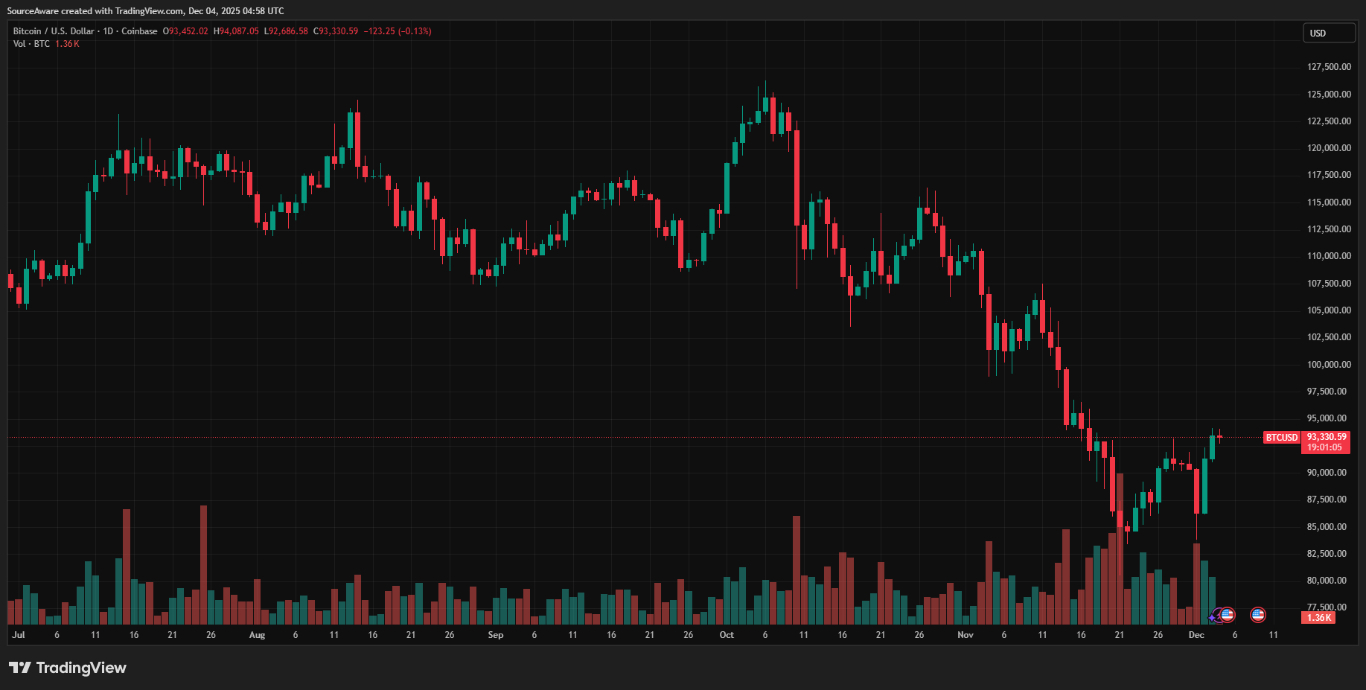Select the Vol · BTC indicator legend
Viewport: 1366px width, 690px height.
pyautogui.click(x=32, y=44)
